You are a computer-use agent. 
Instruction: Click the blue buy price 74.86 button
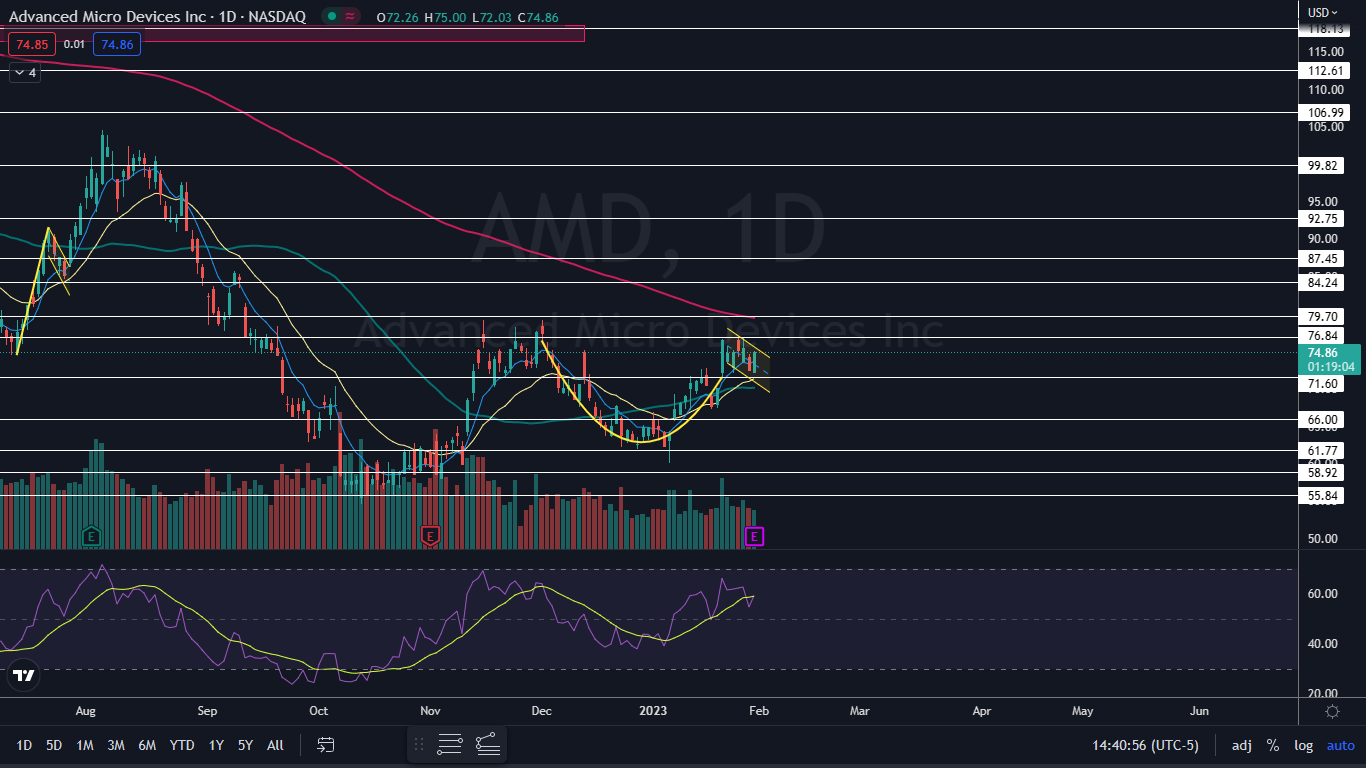117,44
